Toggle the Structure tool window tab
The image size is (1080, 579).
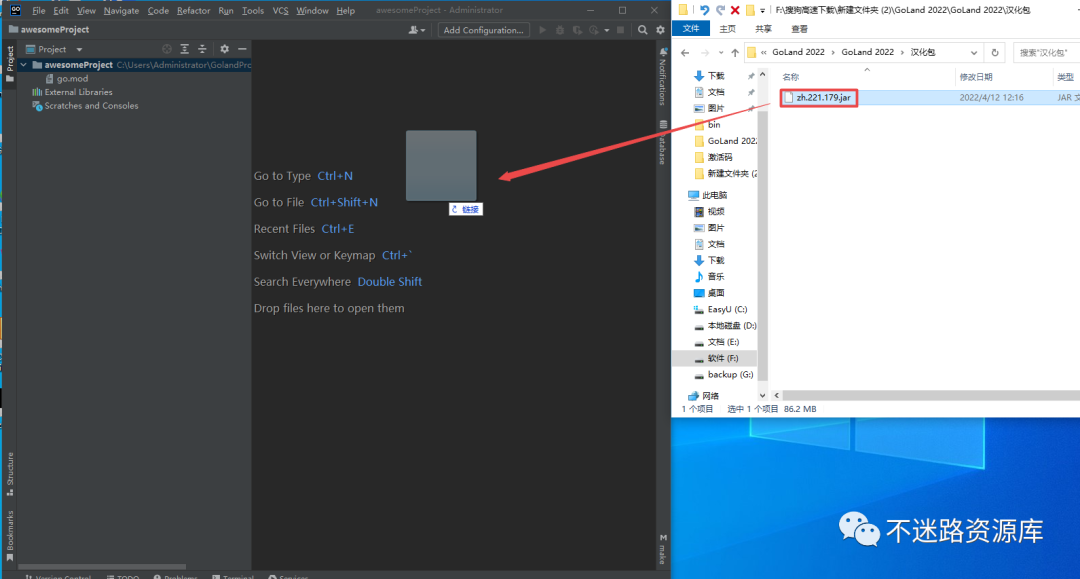(x=10, y=474)
